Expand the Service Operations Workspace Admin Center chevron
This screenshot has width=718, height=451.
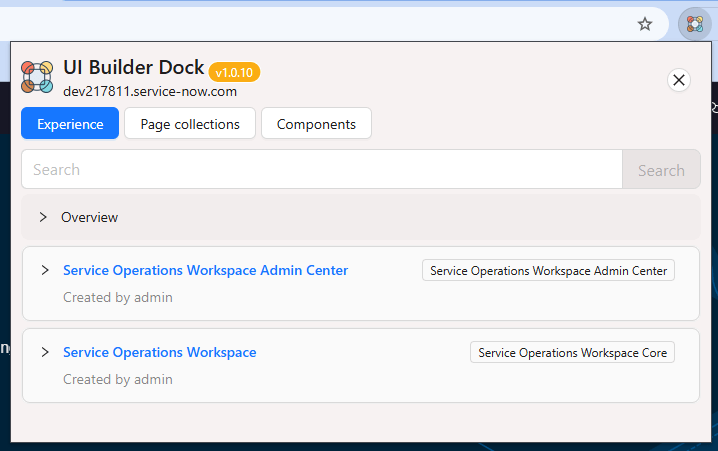tap(45, 270)
